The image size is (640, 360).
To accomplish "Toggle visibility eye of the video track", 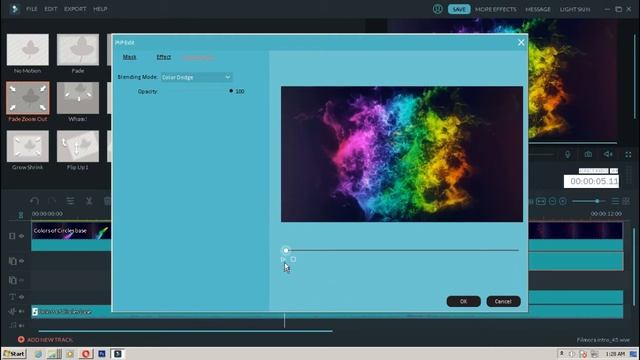I will coord(22,236).
